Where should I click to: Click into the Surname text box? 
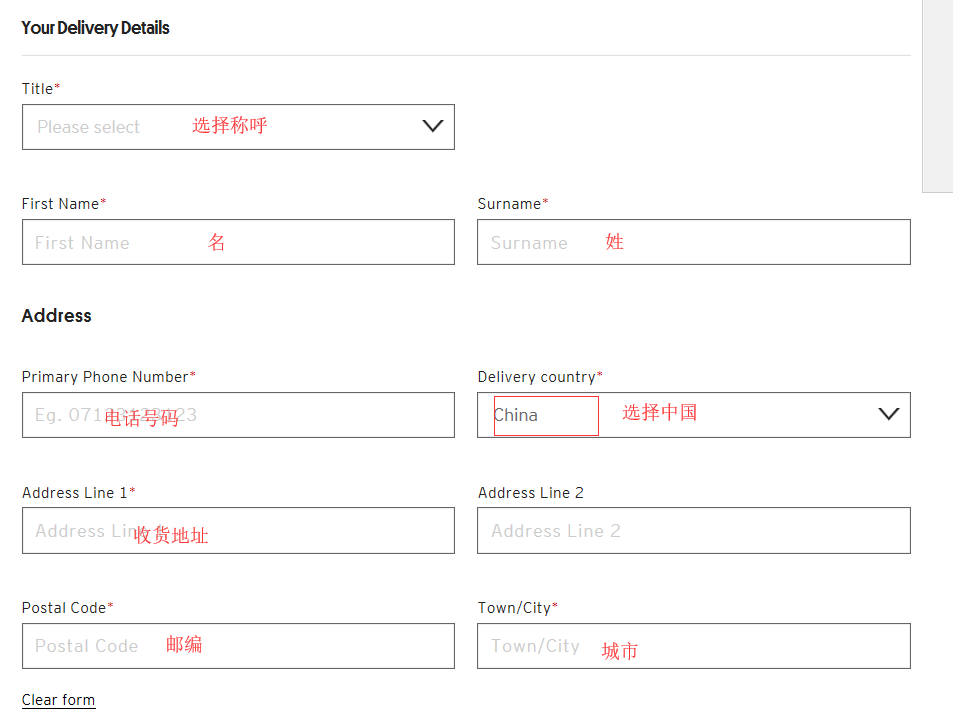coord(693,242)
